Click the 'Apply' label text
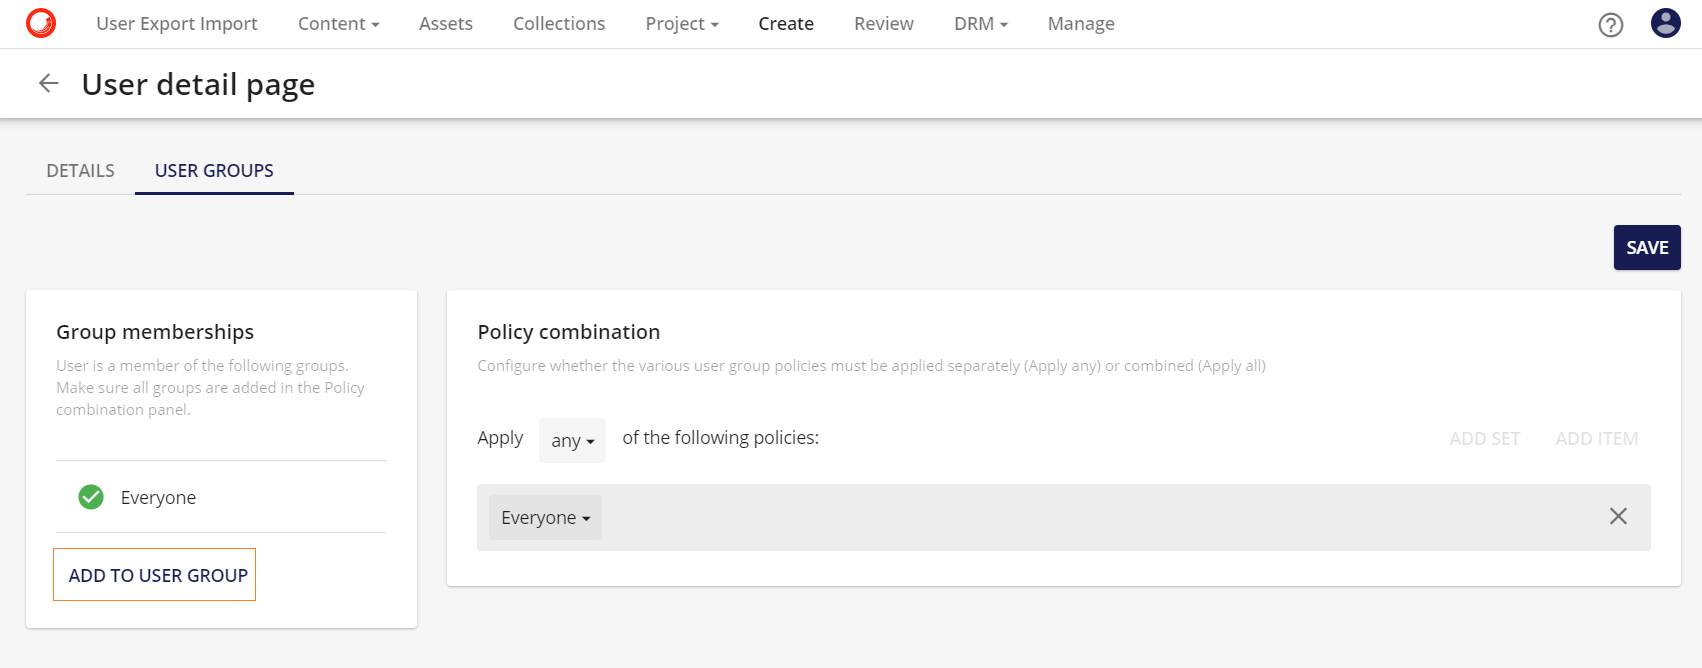 [x=500, y=438]
